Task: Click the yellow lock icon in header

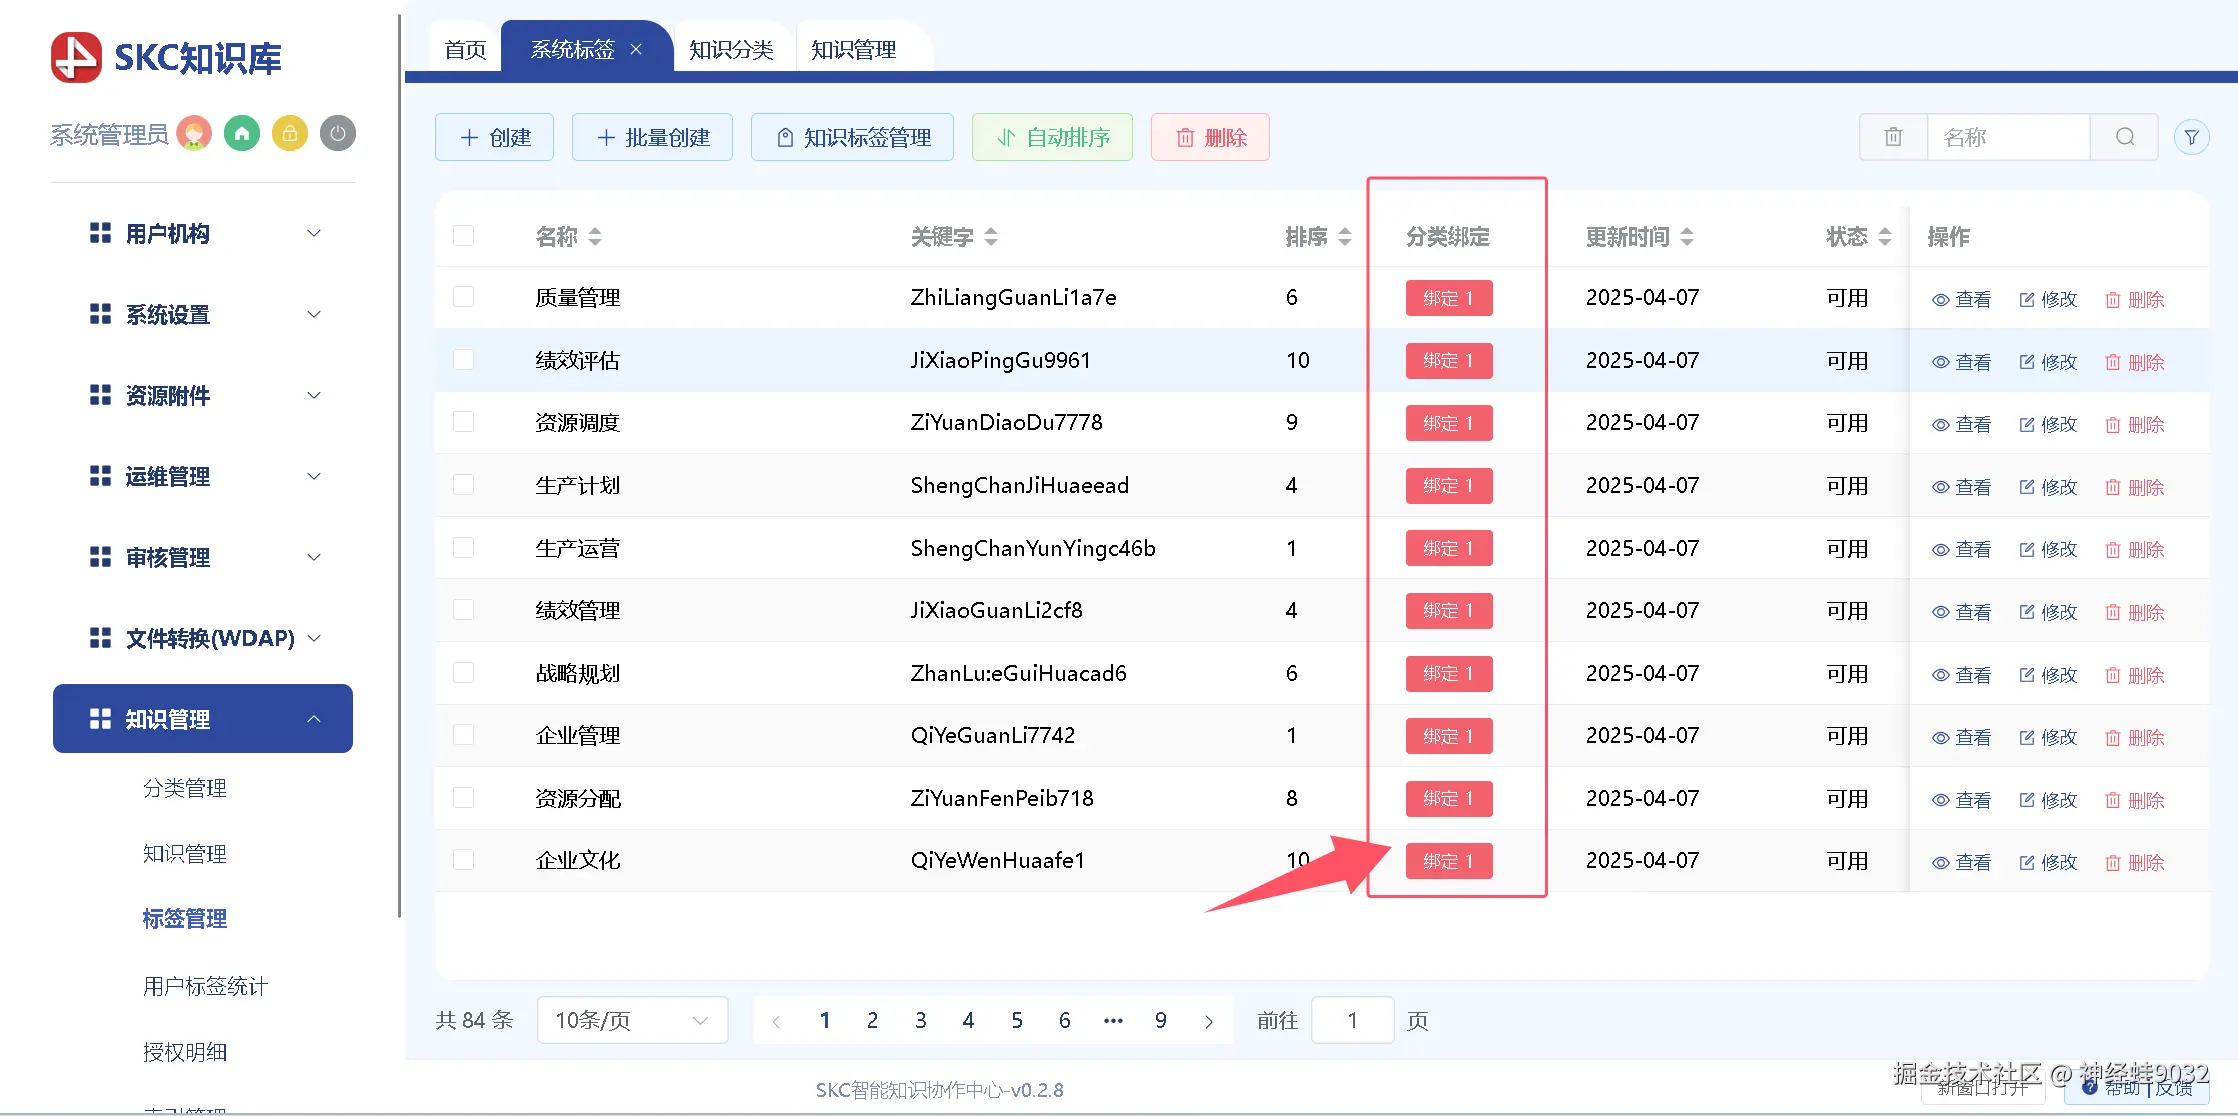Action: pos(290,134)
